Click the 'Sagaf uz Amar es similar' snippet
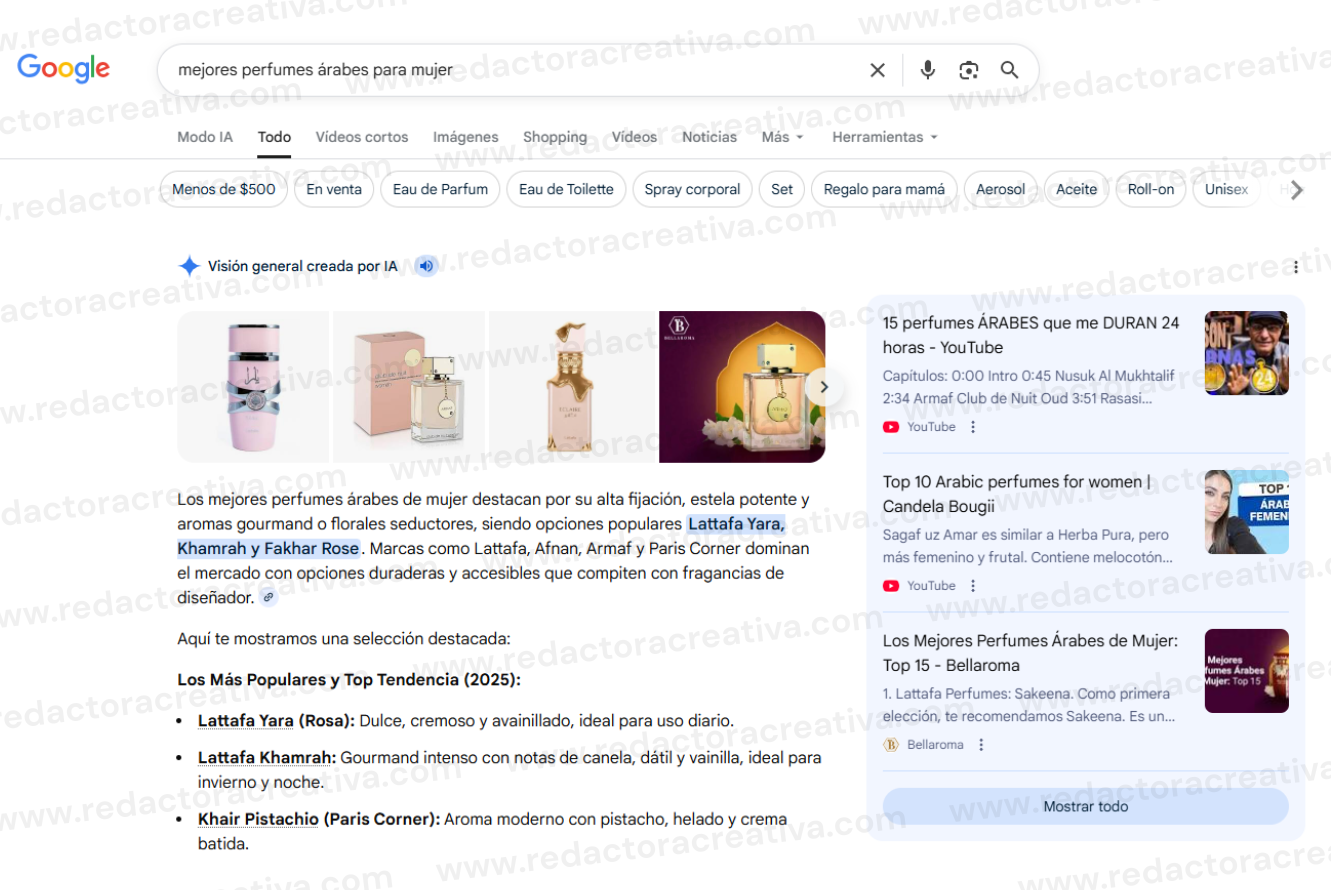Screen dimensions: 1331x890 point(1028,546)
